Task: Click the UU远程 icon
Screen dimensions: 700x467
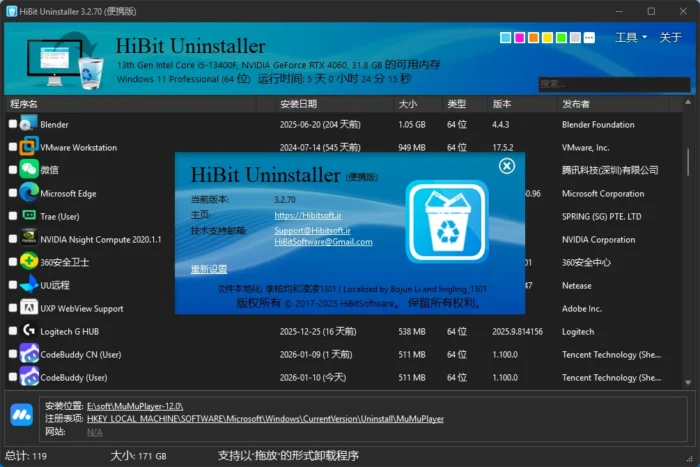Action: point(29,285)
